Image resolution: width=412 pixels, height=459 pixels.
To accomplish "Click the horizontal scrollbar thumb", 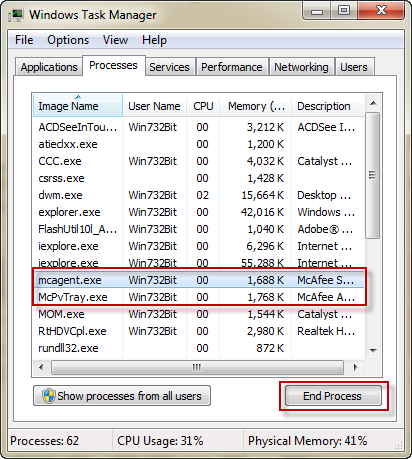I will point(197,367).
